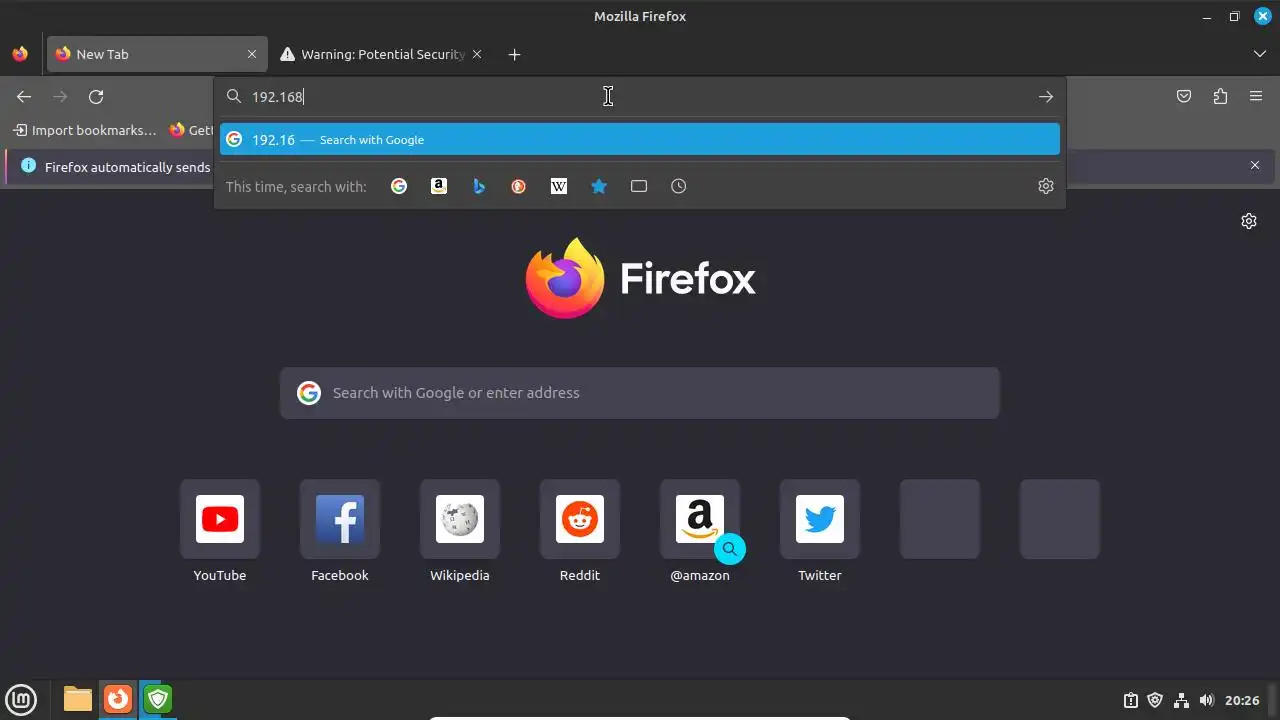This screenshot has width=1280, height=720.
Task: Search in History clock icon
Action: (x=679, y=186)
